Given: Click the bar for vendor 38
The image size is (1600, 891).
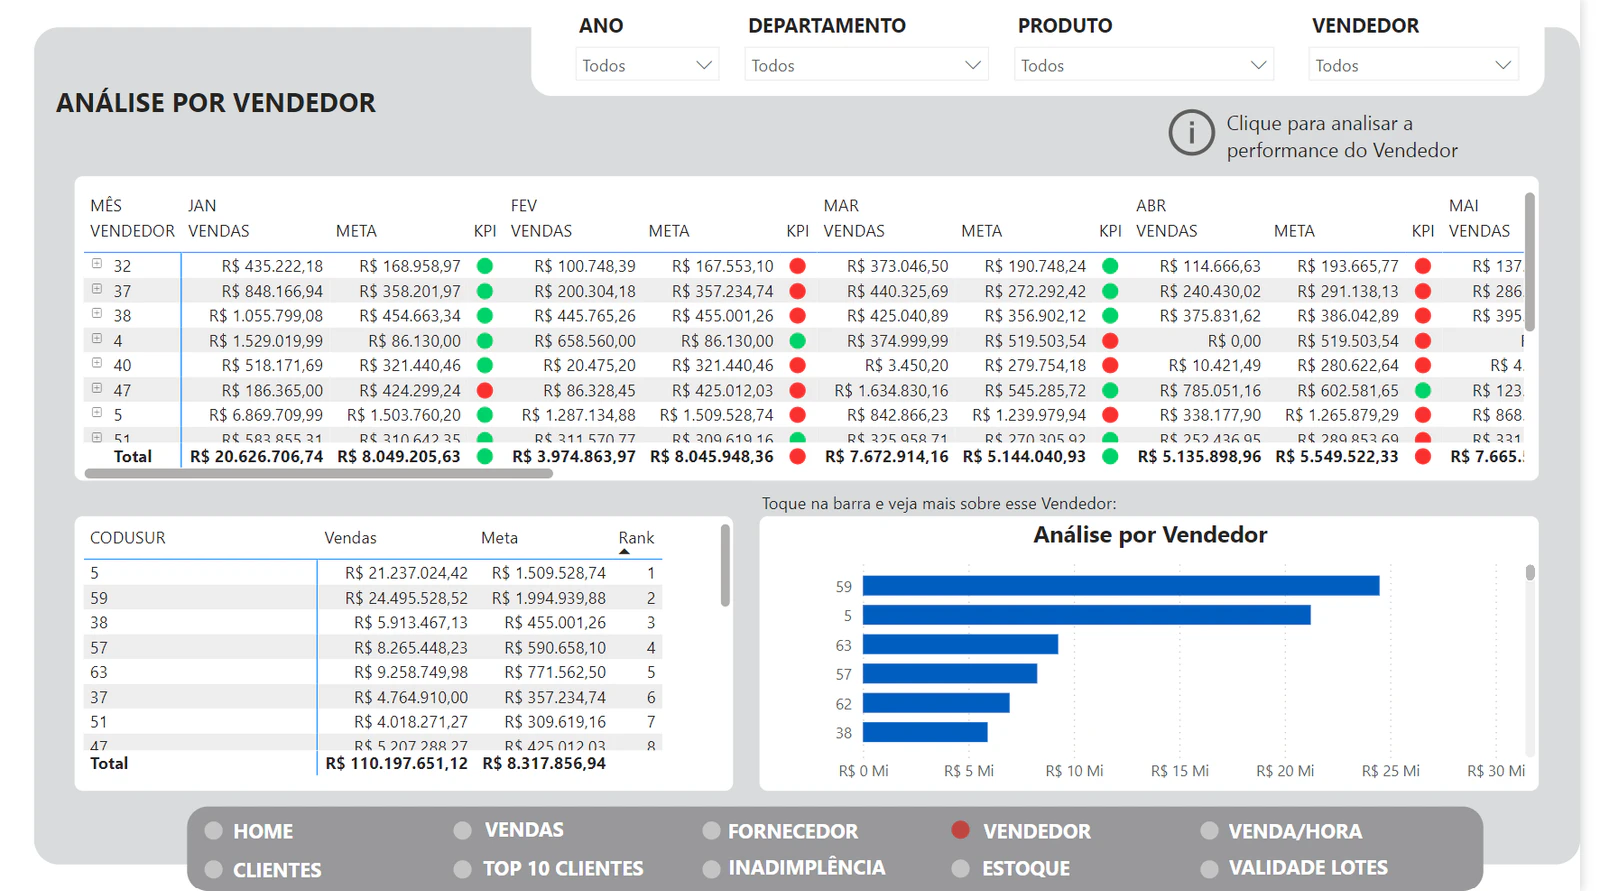Looking at the screenshot, I should pyautogui.click(x=925, y=733).
